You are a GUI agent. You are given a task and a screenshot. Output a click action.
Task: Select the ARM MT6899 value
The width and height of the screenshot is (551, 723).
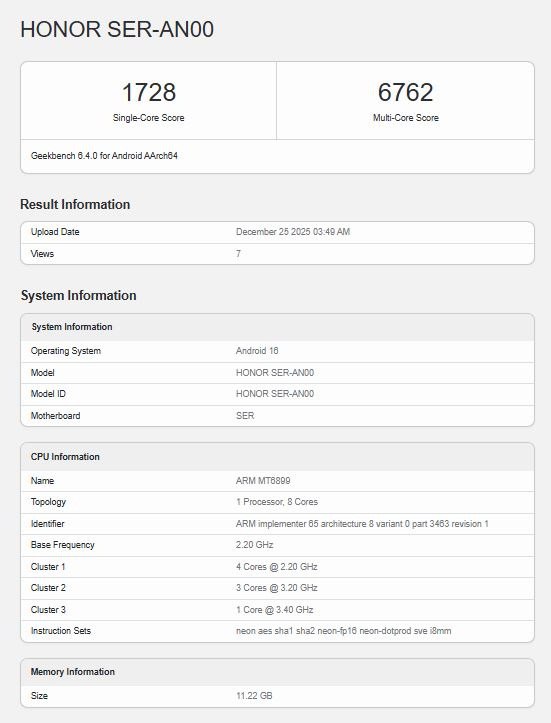point(263,481)
